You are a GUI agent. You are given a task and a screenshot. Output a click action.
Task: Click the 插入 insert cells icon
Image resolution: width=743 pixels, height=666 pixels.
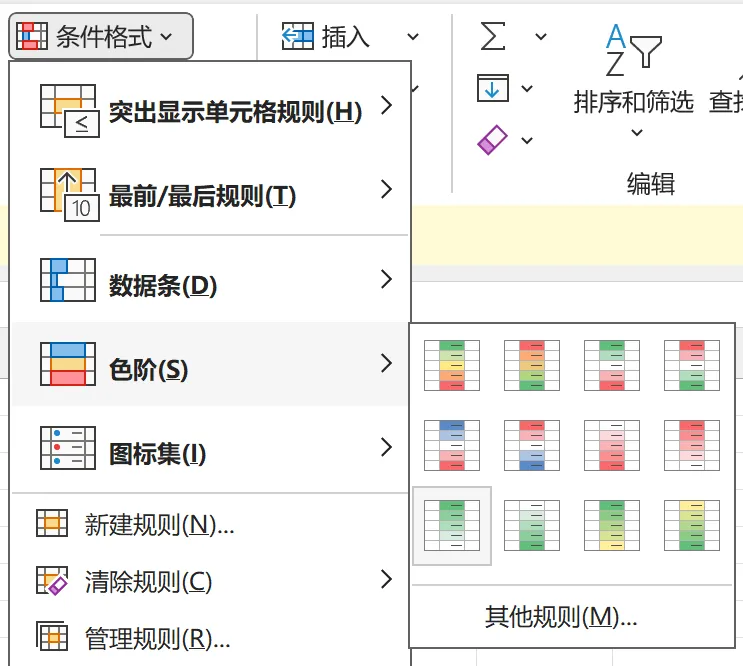[x=298, y=37]
